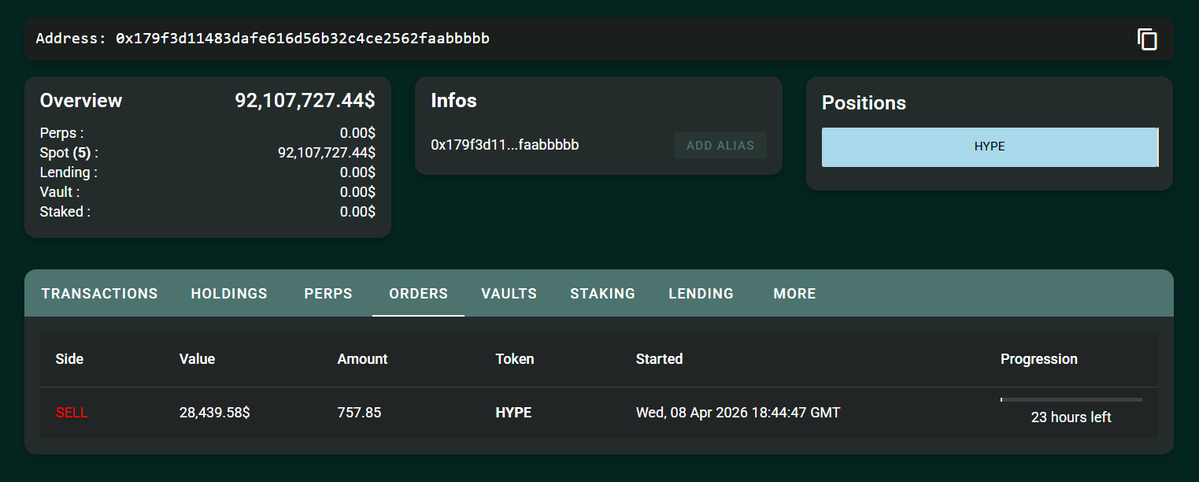Screen dimensions: 1199x482
Task: Click the order progression bar
Action: click(1071, 400)
